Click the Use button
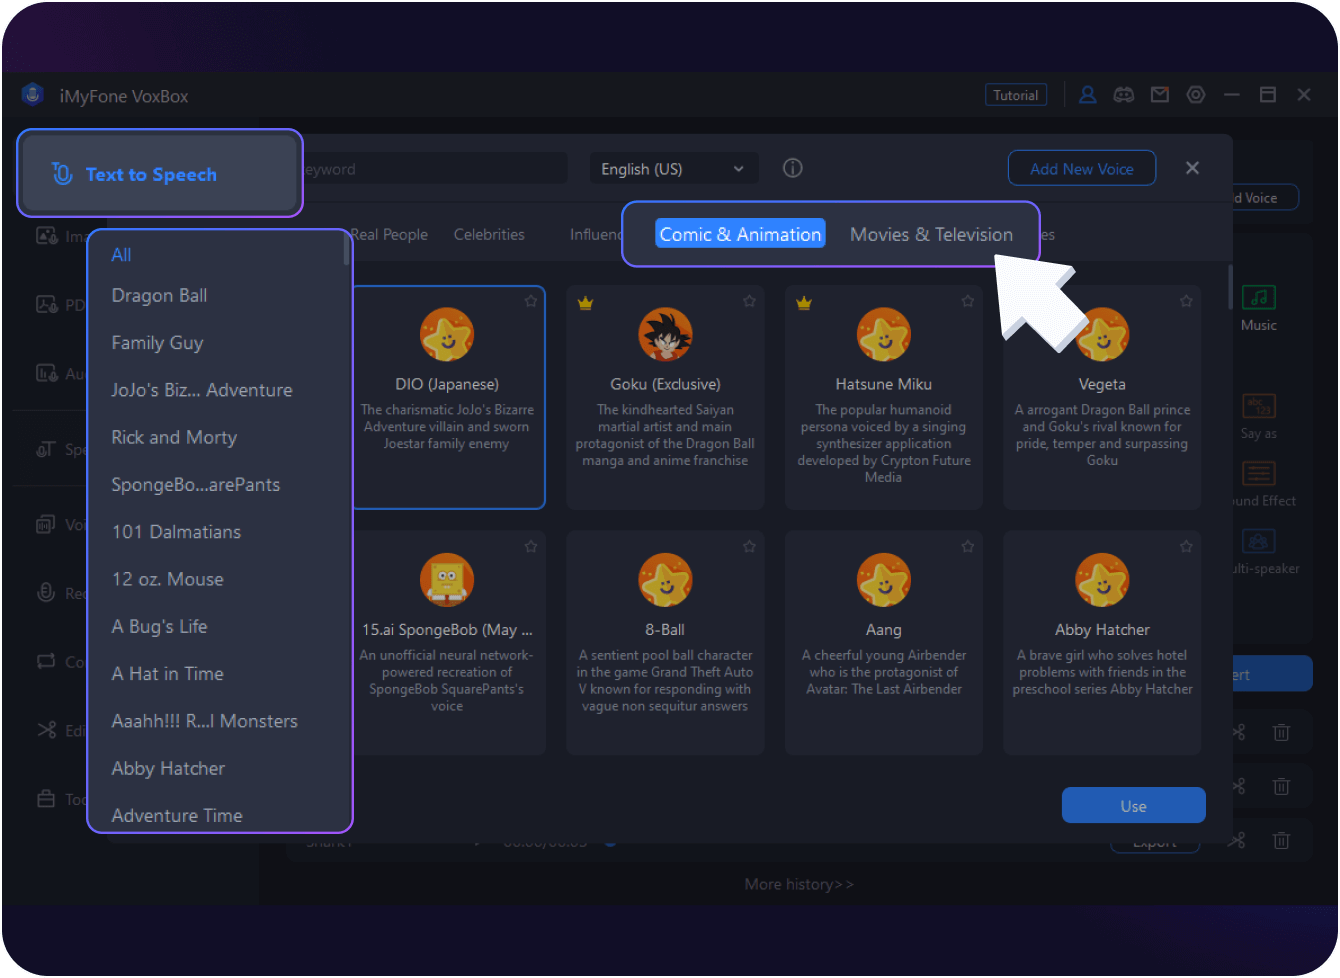1340x978 pixels. tap(1133, 806)
